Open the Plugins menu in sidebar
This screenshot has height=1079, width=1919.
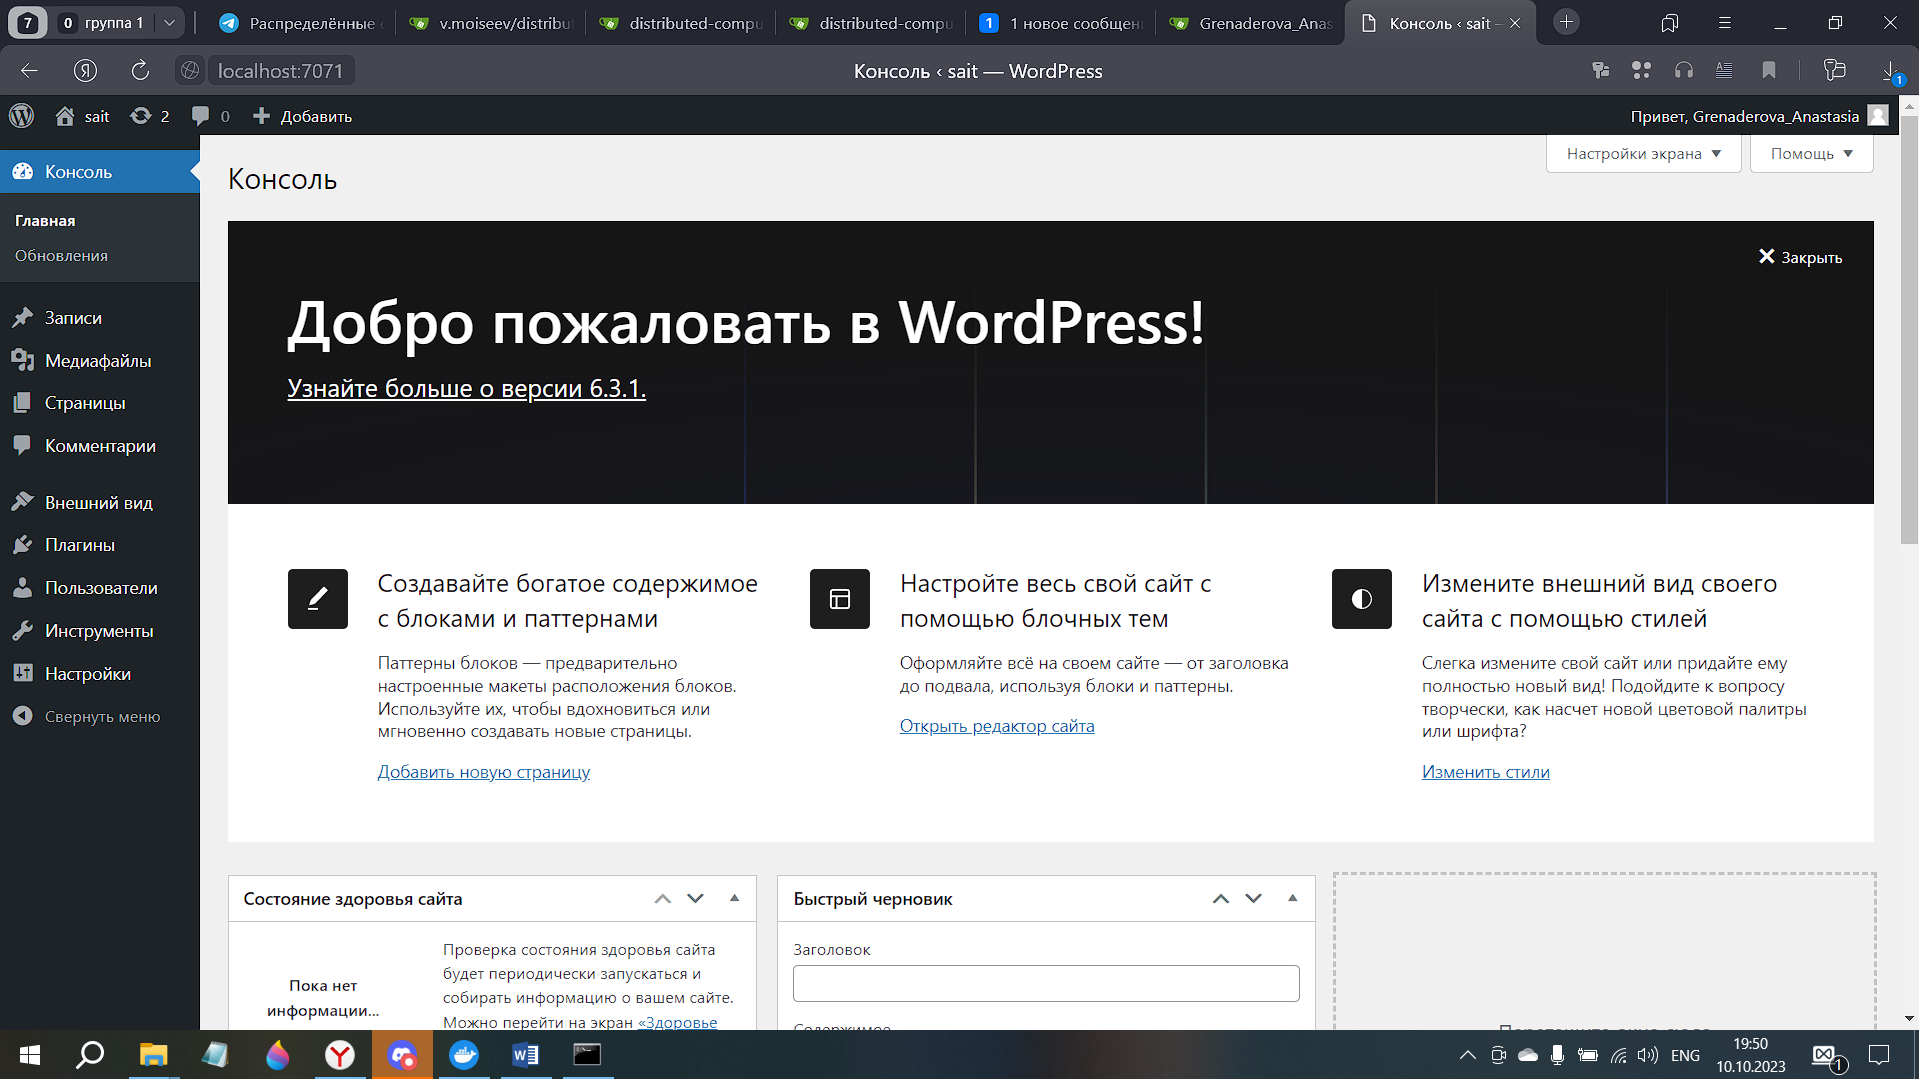pos(79,545)
